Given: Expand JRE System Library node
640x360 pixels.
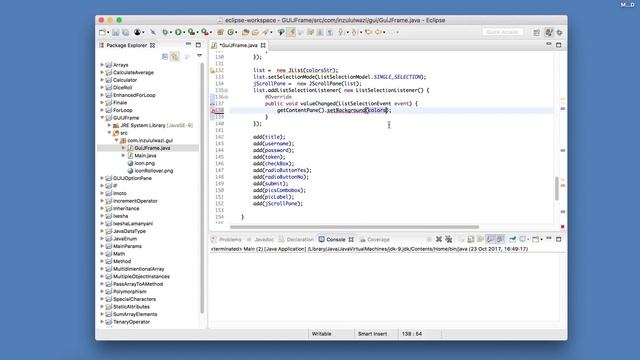Looking at the screenshot, I should coord(109,125).
